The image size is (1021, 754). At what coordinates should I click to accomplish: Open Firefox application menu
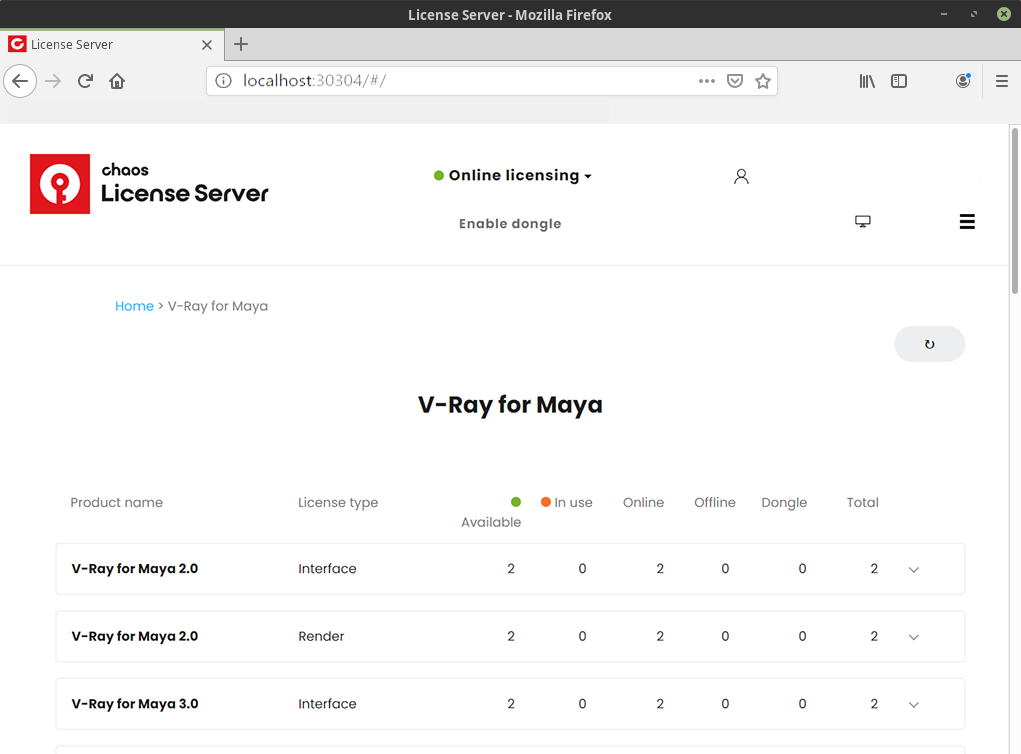[1002, 81]
